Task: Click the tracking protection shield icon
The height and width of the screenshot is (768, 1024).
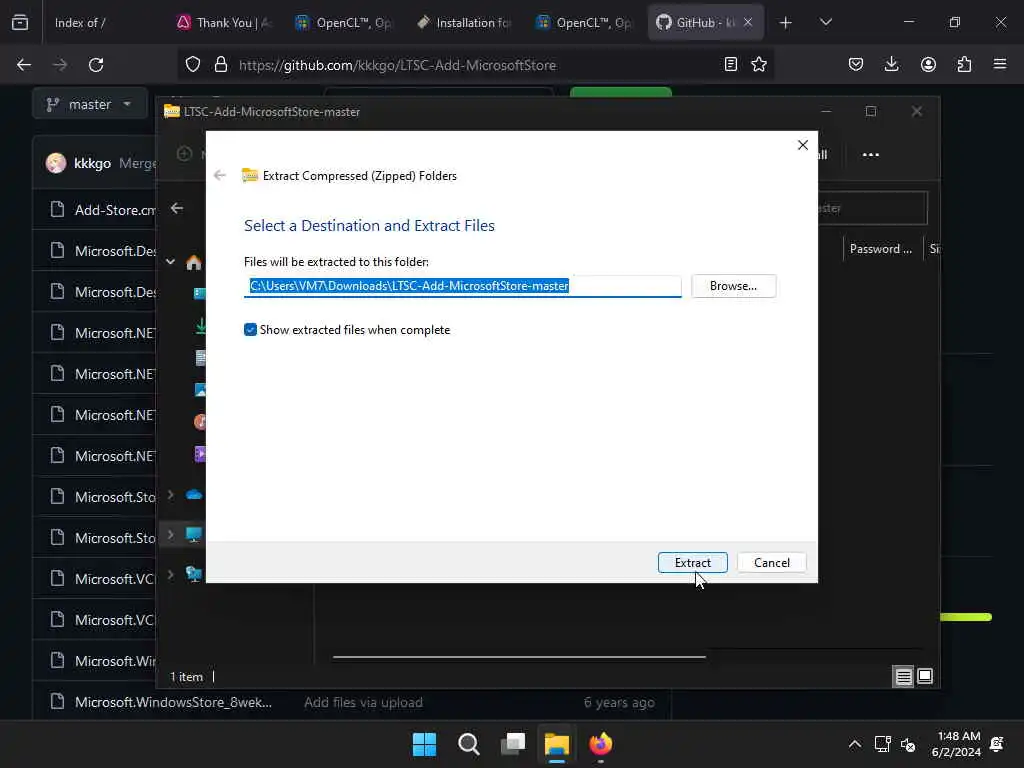Action: (193, 65)
